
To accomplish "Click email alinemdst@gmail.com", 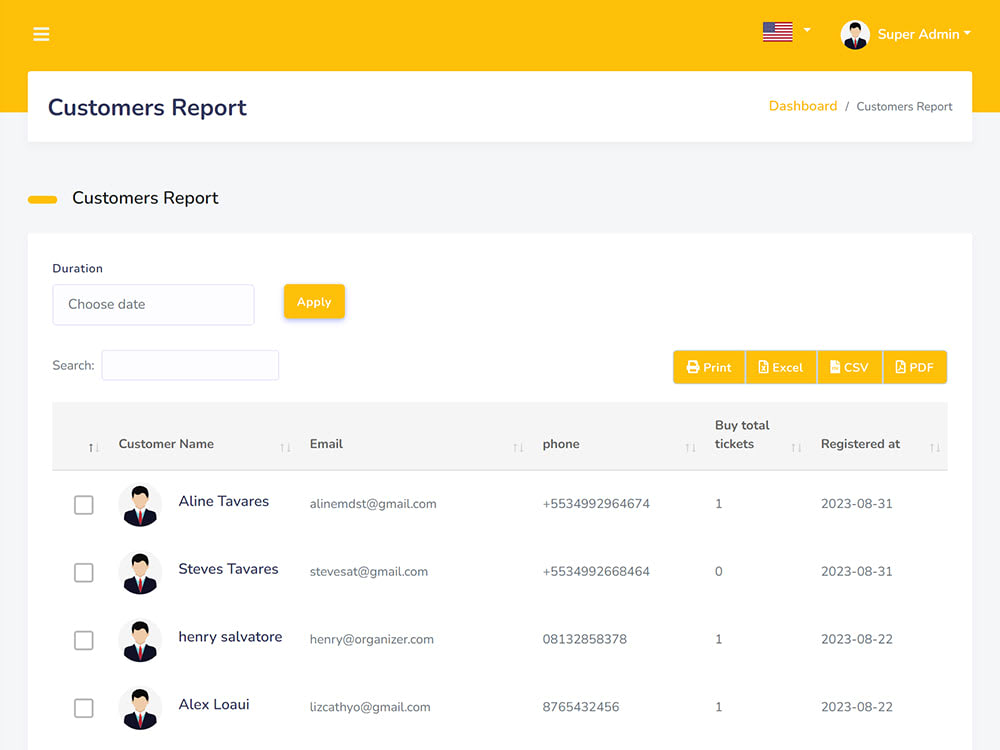I will pos(373,504).
